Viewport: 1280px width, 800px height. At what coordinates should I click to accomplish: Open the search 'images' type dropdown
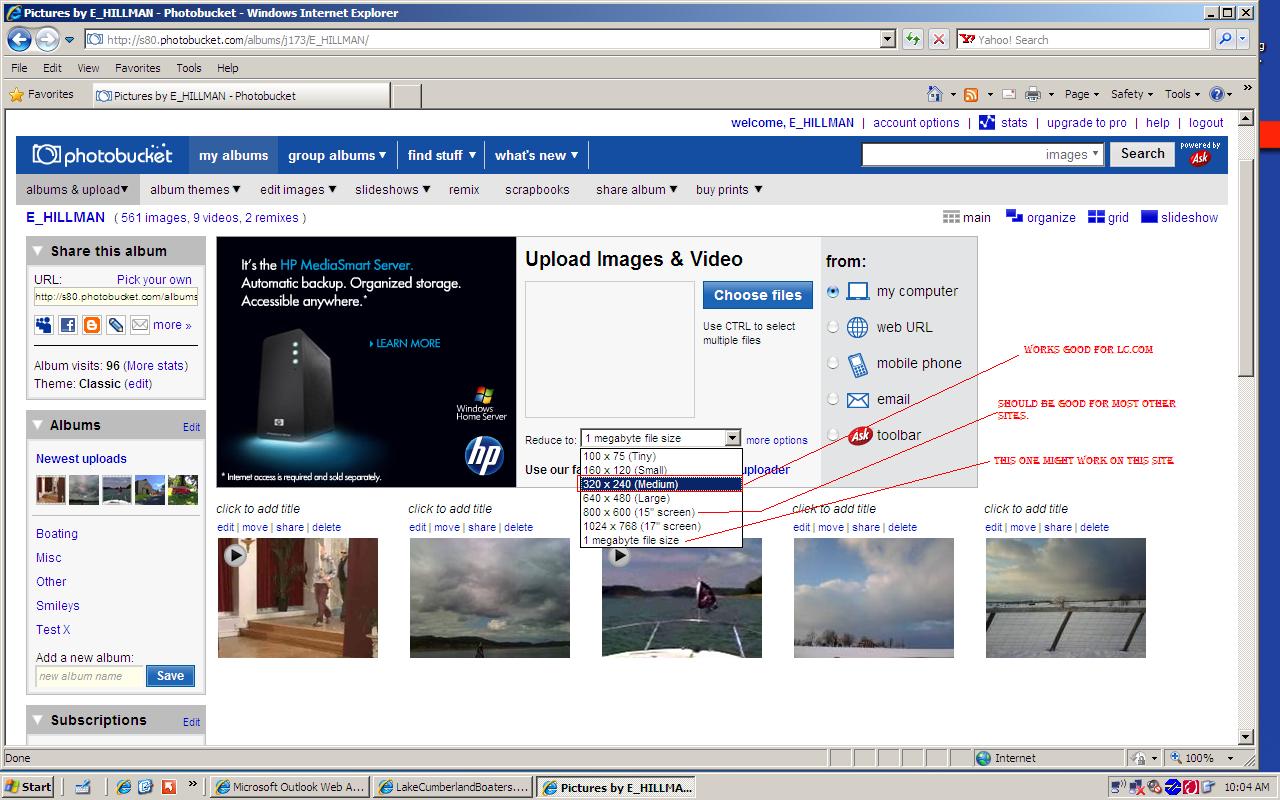1096,154
